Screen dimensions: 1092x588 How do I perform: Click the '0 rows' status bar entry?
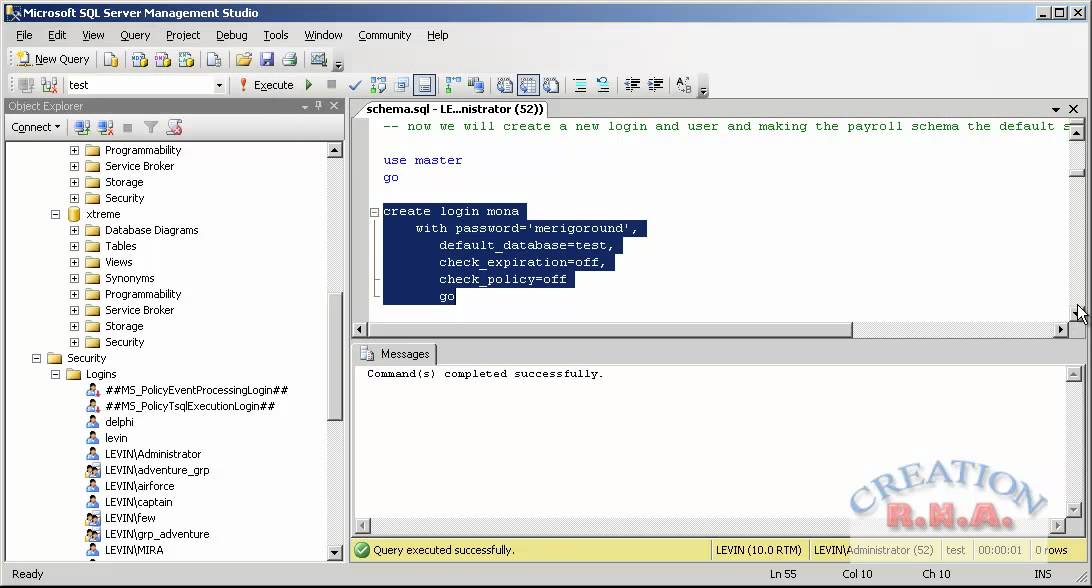pos(1051,550)
